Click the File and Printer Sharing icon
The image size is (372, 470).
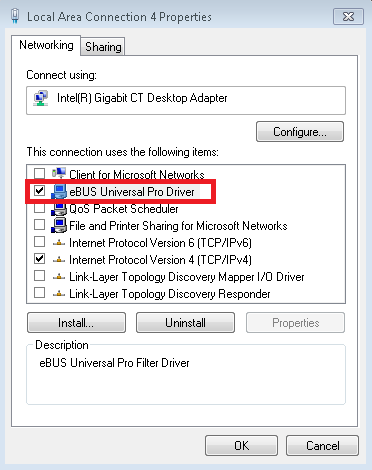point(59,225)
